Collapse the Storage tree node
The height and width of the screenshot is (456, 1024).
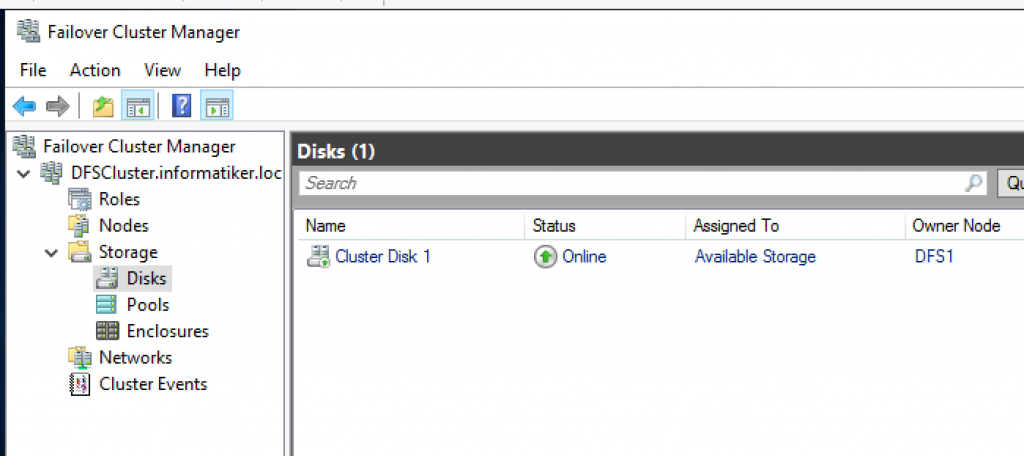click(x=52, y=253)
